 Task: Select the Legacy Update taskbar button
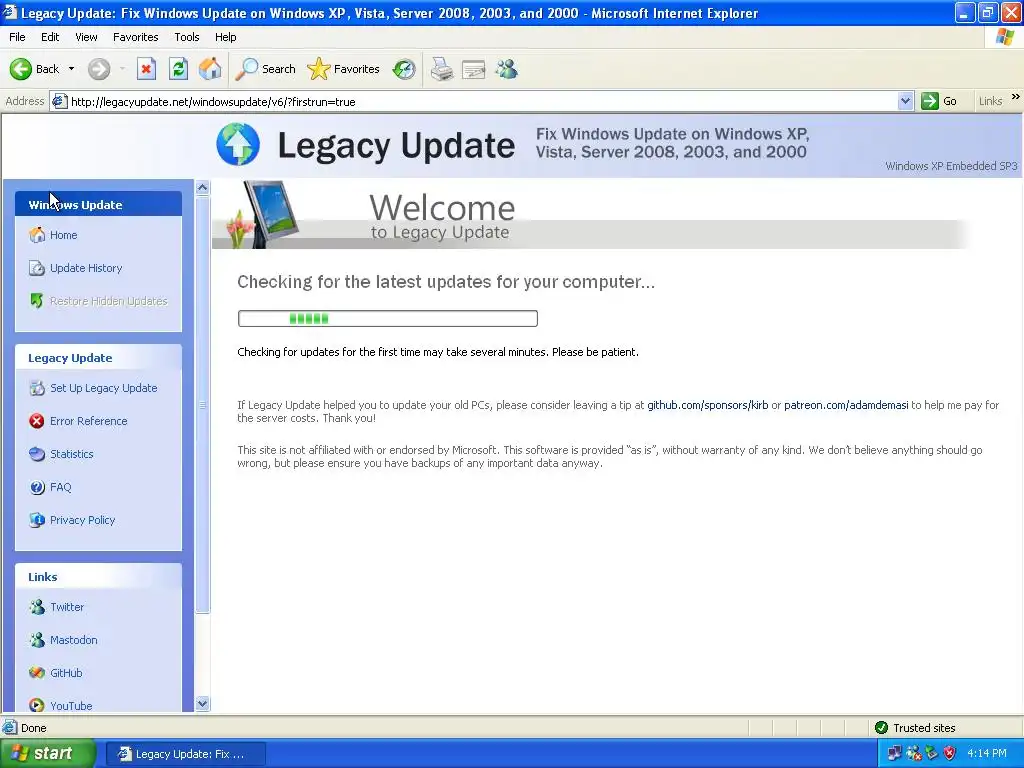[185, 754]
